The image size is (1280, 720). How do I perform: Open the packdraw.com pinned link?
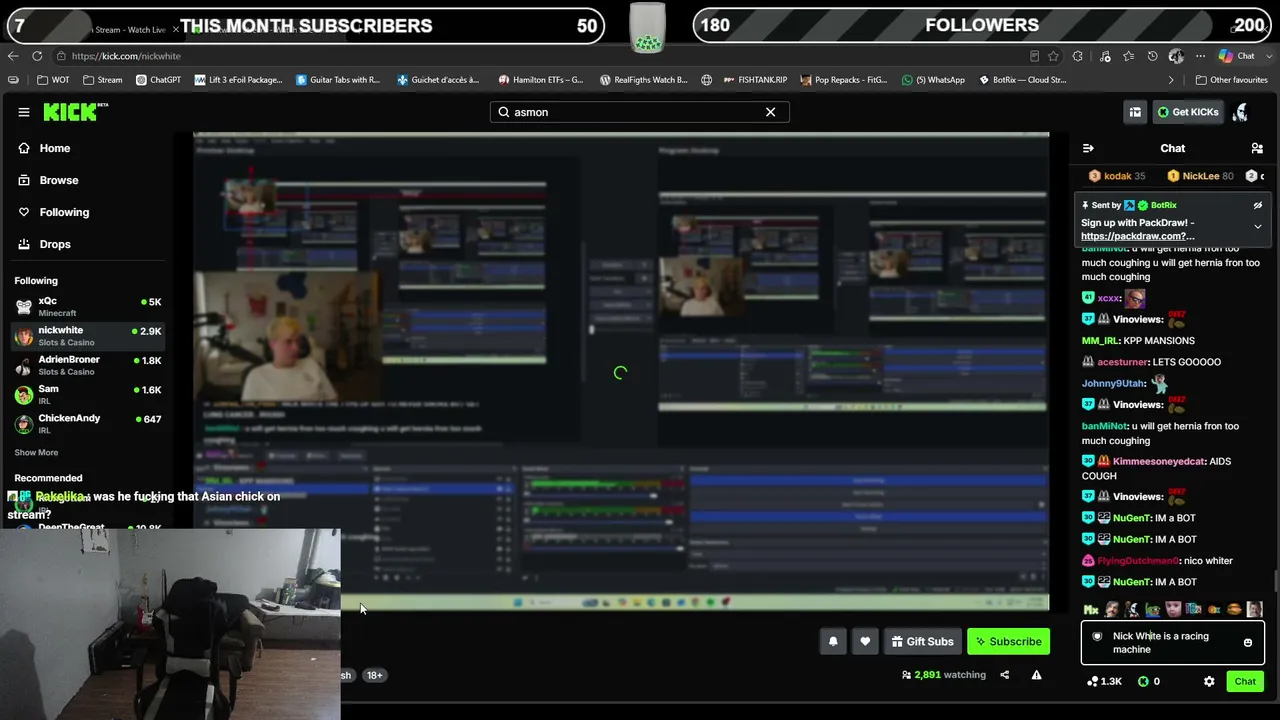(x=1137, y=236)
